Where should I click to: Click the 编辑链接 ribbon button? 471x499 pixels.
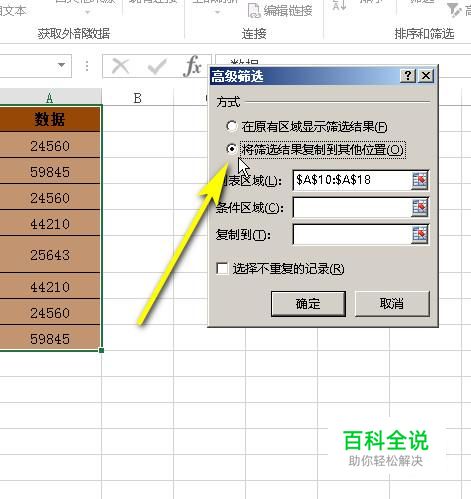(x=280, y=11)
